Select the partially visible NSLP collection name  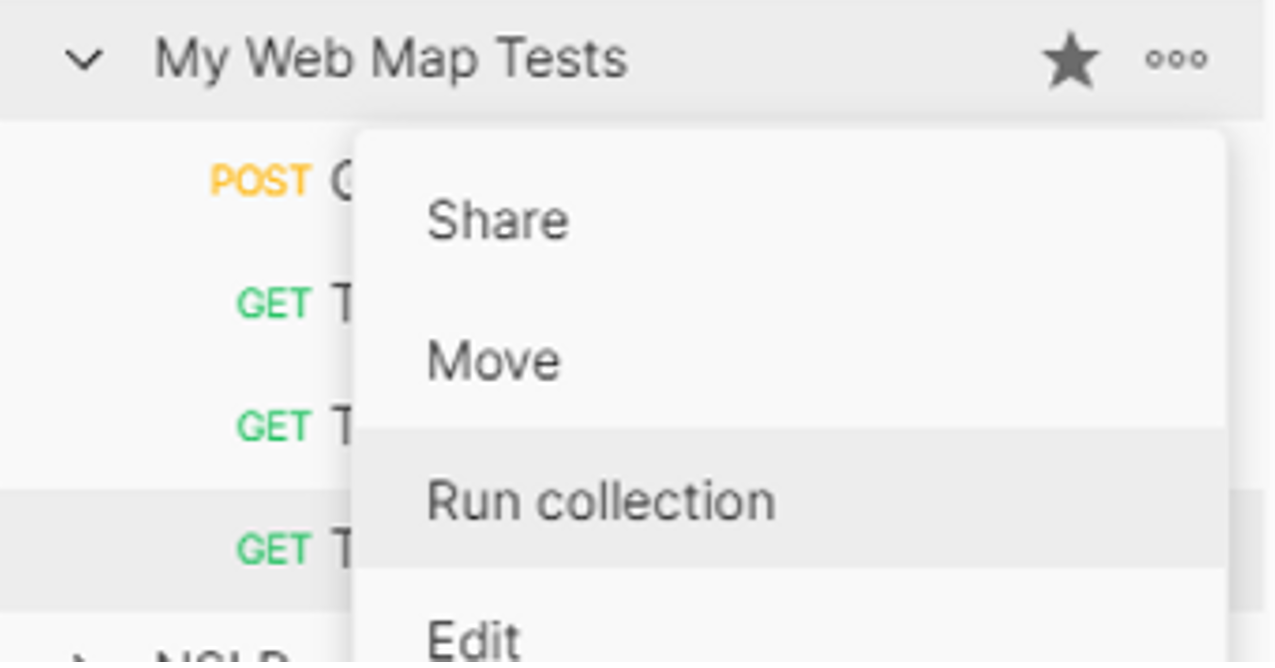pos(222,660)
